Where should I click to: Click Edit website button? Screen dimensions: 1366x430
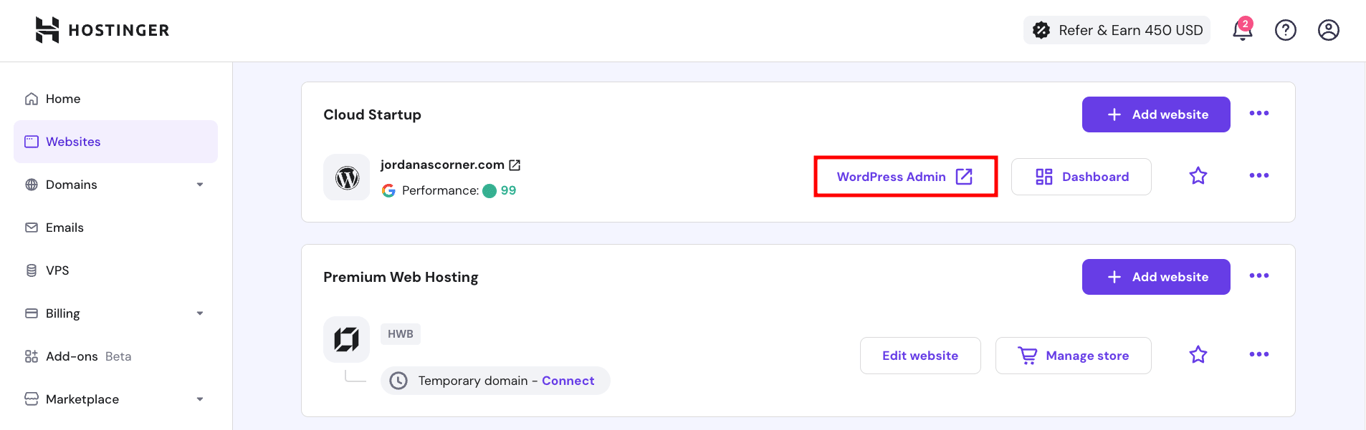click(x=920, y=356)
